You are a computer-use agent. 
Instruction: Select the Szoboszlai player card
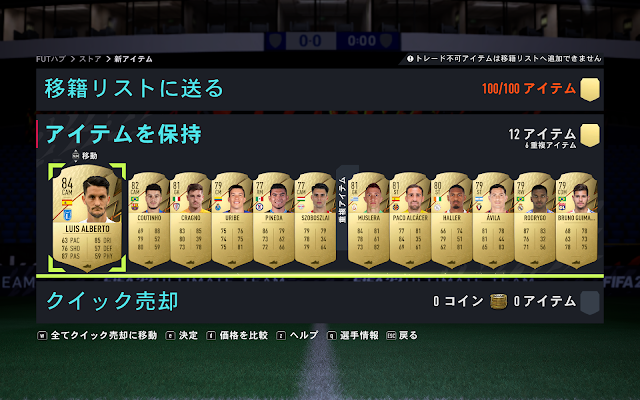pos(315,220)
